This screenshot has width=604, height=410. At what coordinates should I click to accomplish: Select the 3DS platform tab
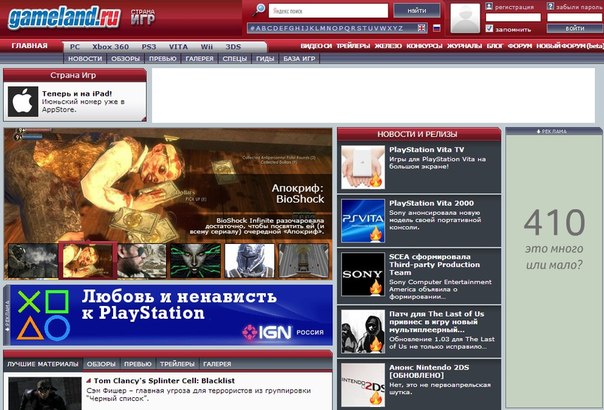tap(233, 47)
